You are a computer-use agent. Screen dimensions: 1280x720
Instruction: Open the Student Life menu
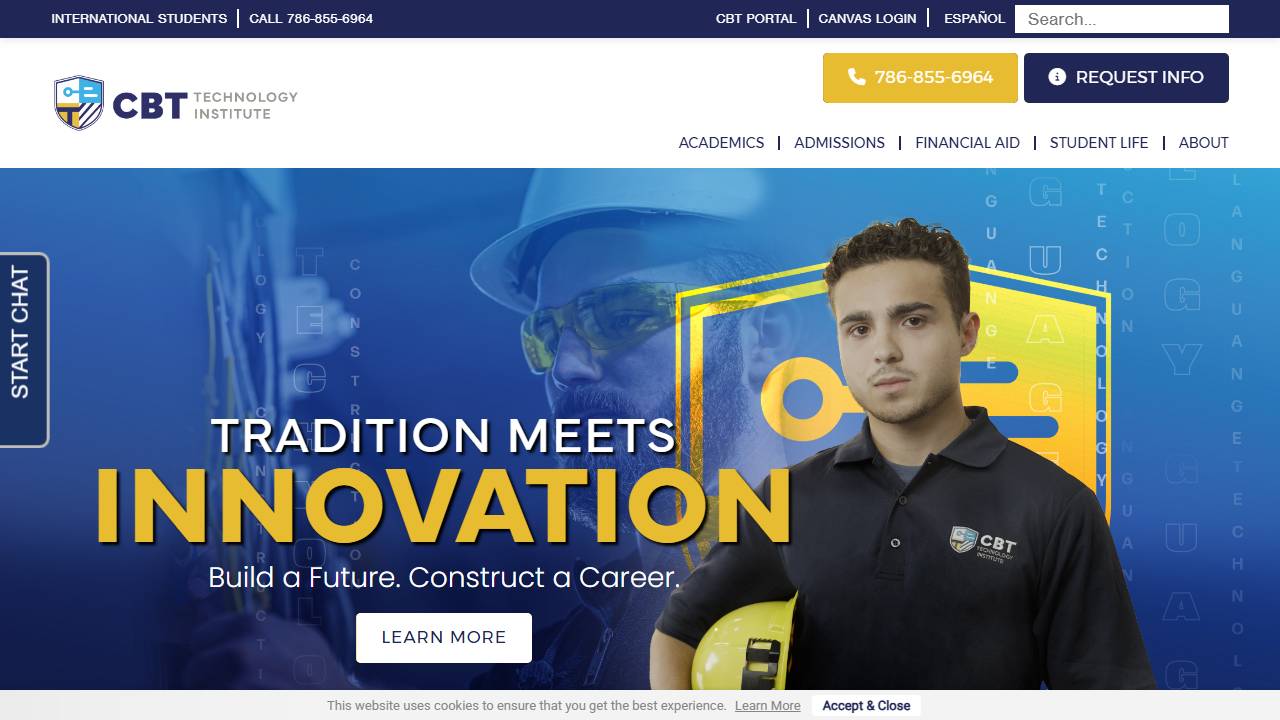[x=1099, y=143]
